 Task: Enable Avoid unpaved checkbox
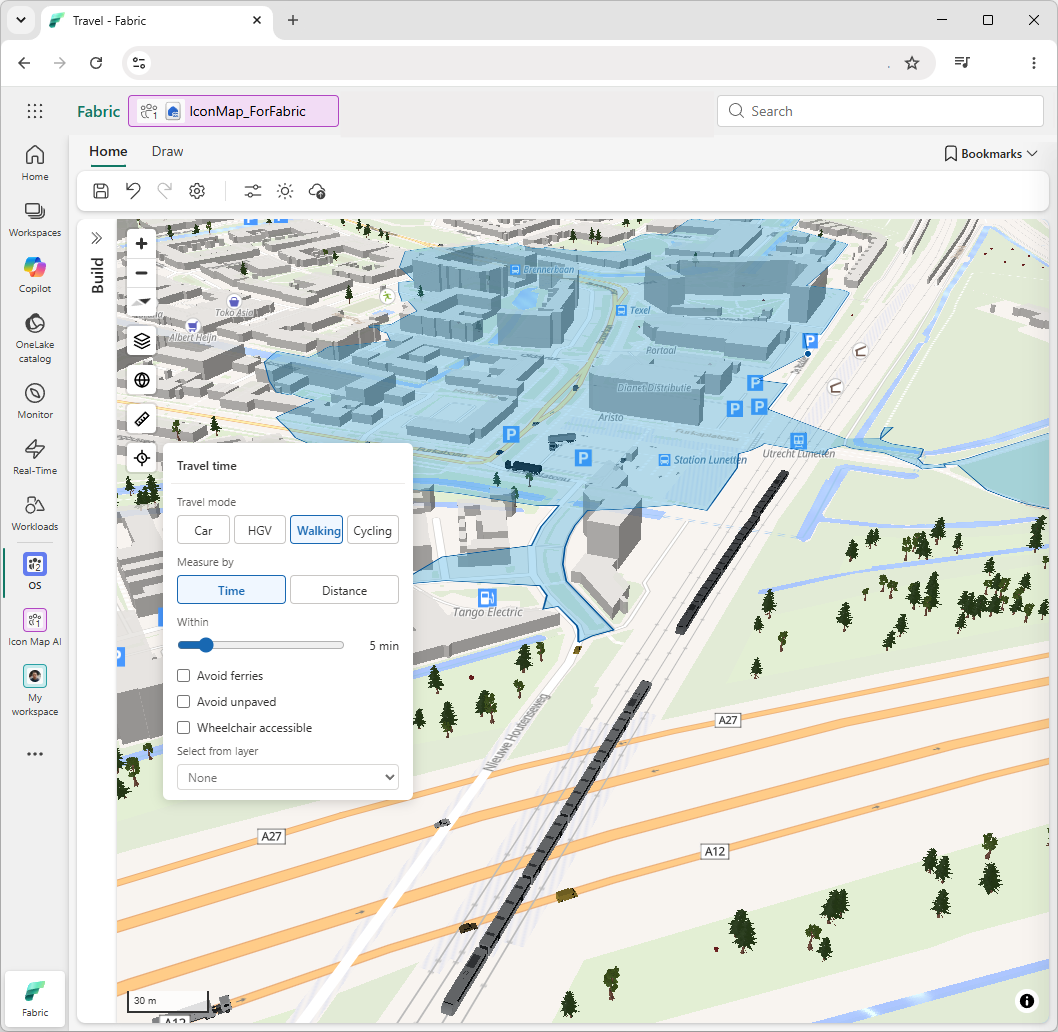pos(184,702)
